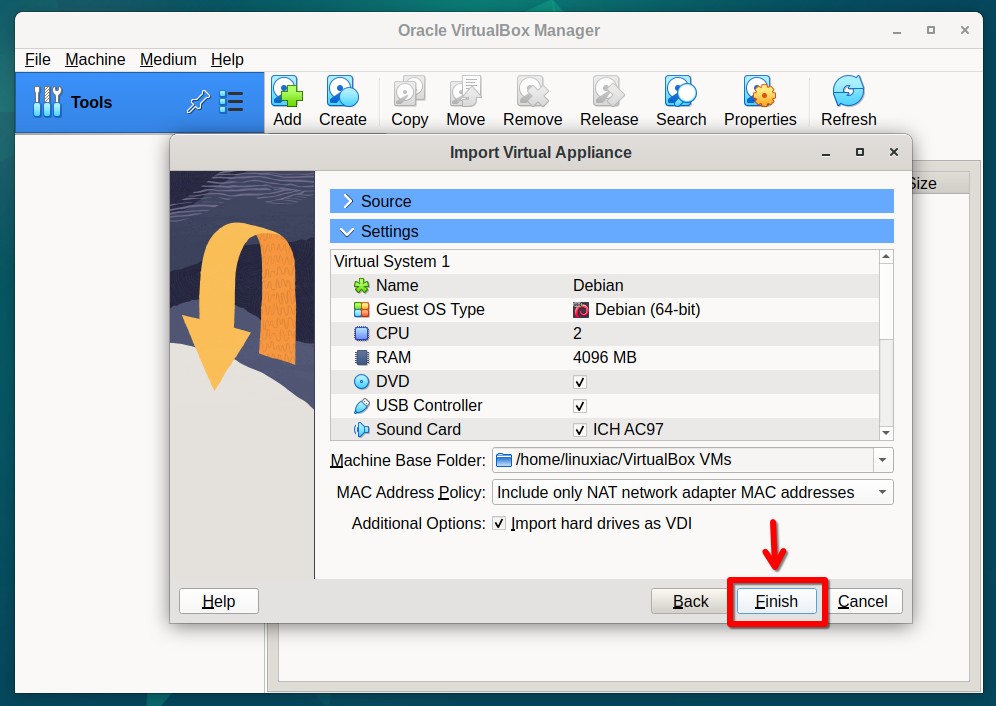Click the Name row clover icon
The height and width of the screenshot is (706, 996).
[361, 286]
